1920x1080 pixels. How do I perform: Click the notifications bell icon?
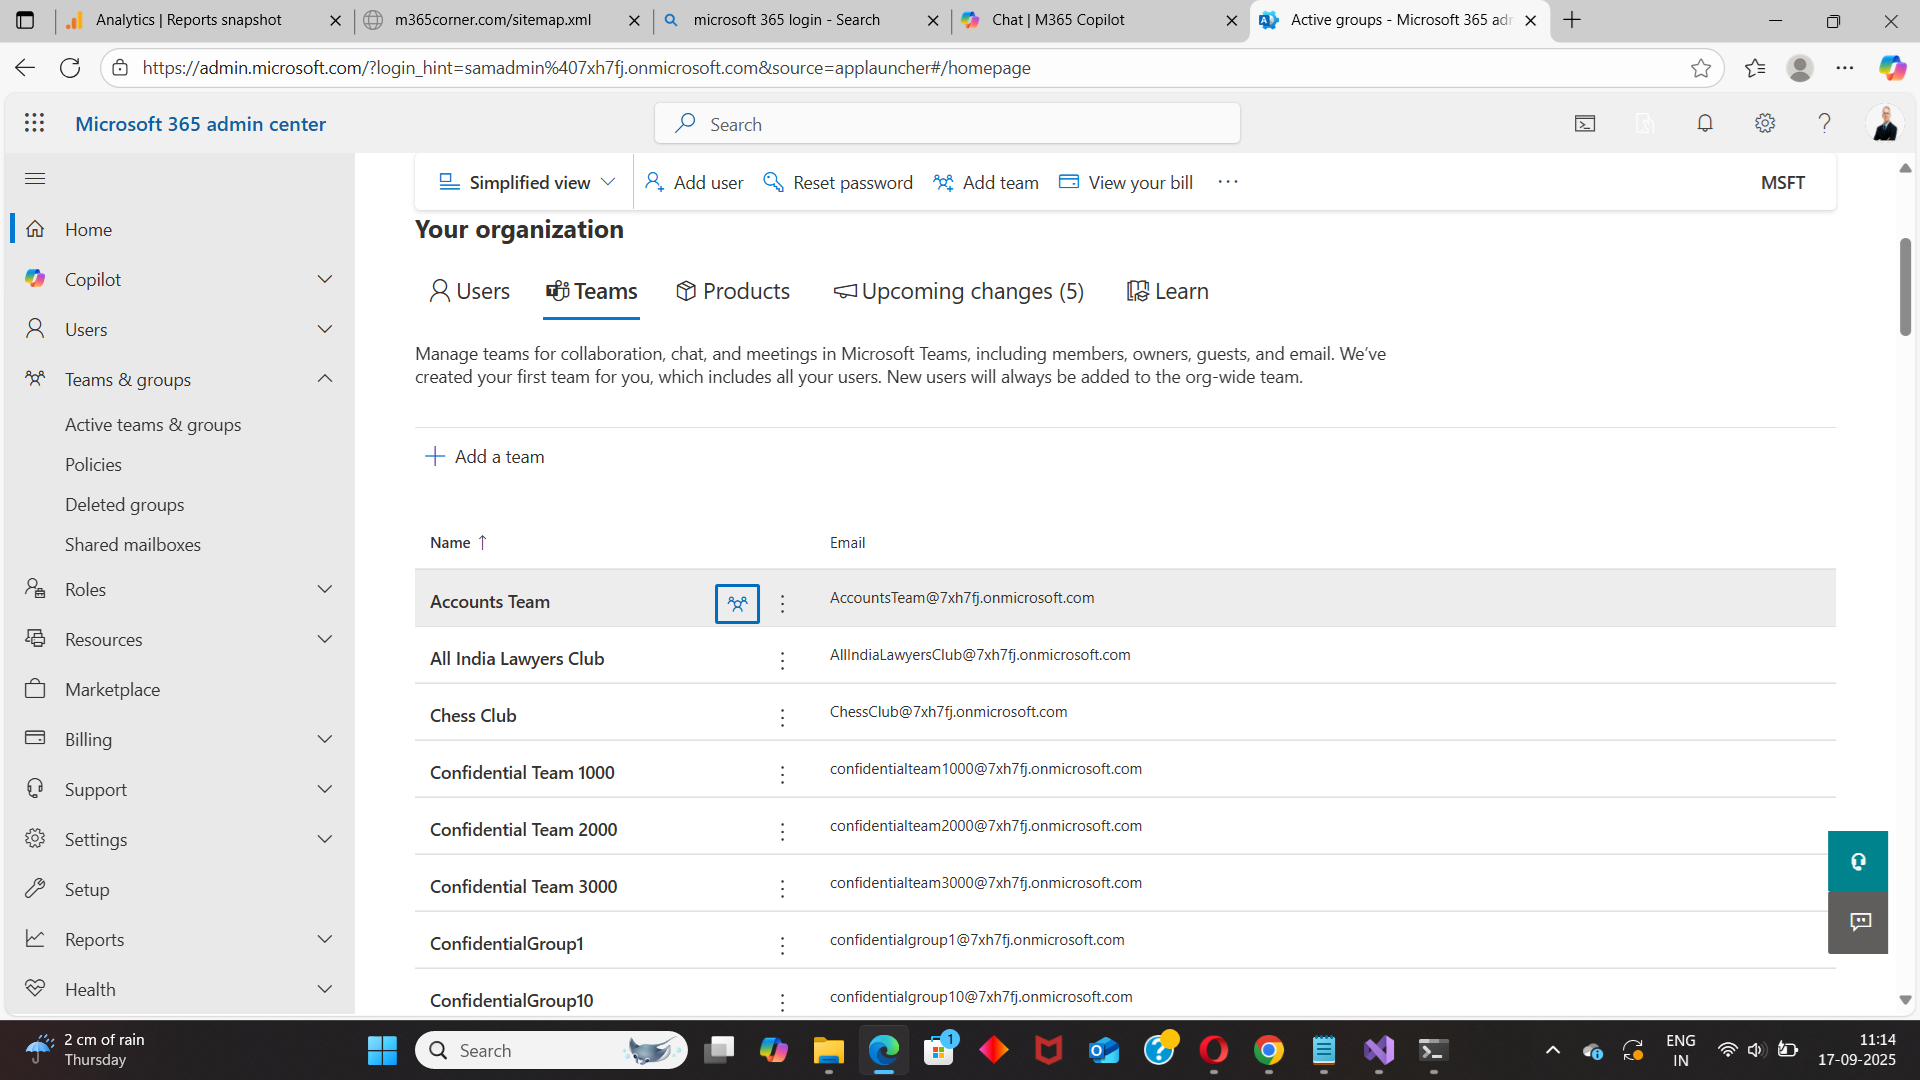pos(1705,123)
